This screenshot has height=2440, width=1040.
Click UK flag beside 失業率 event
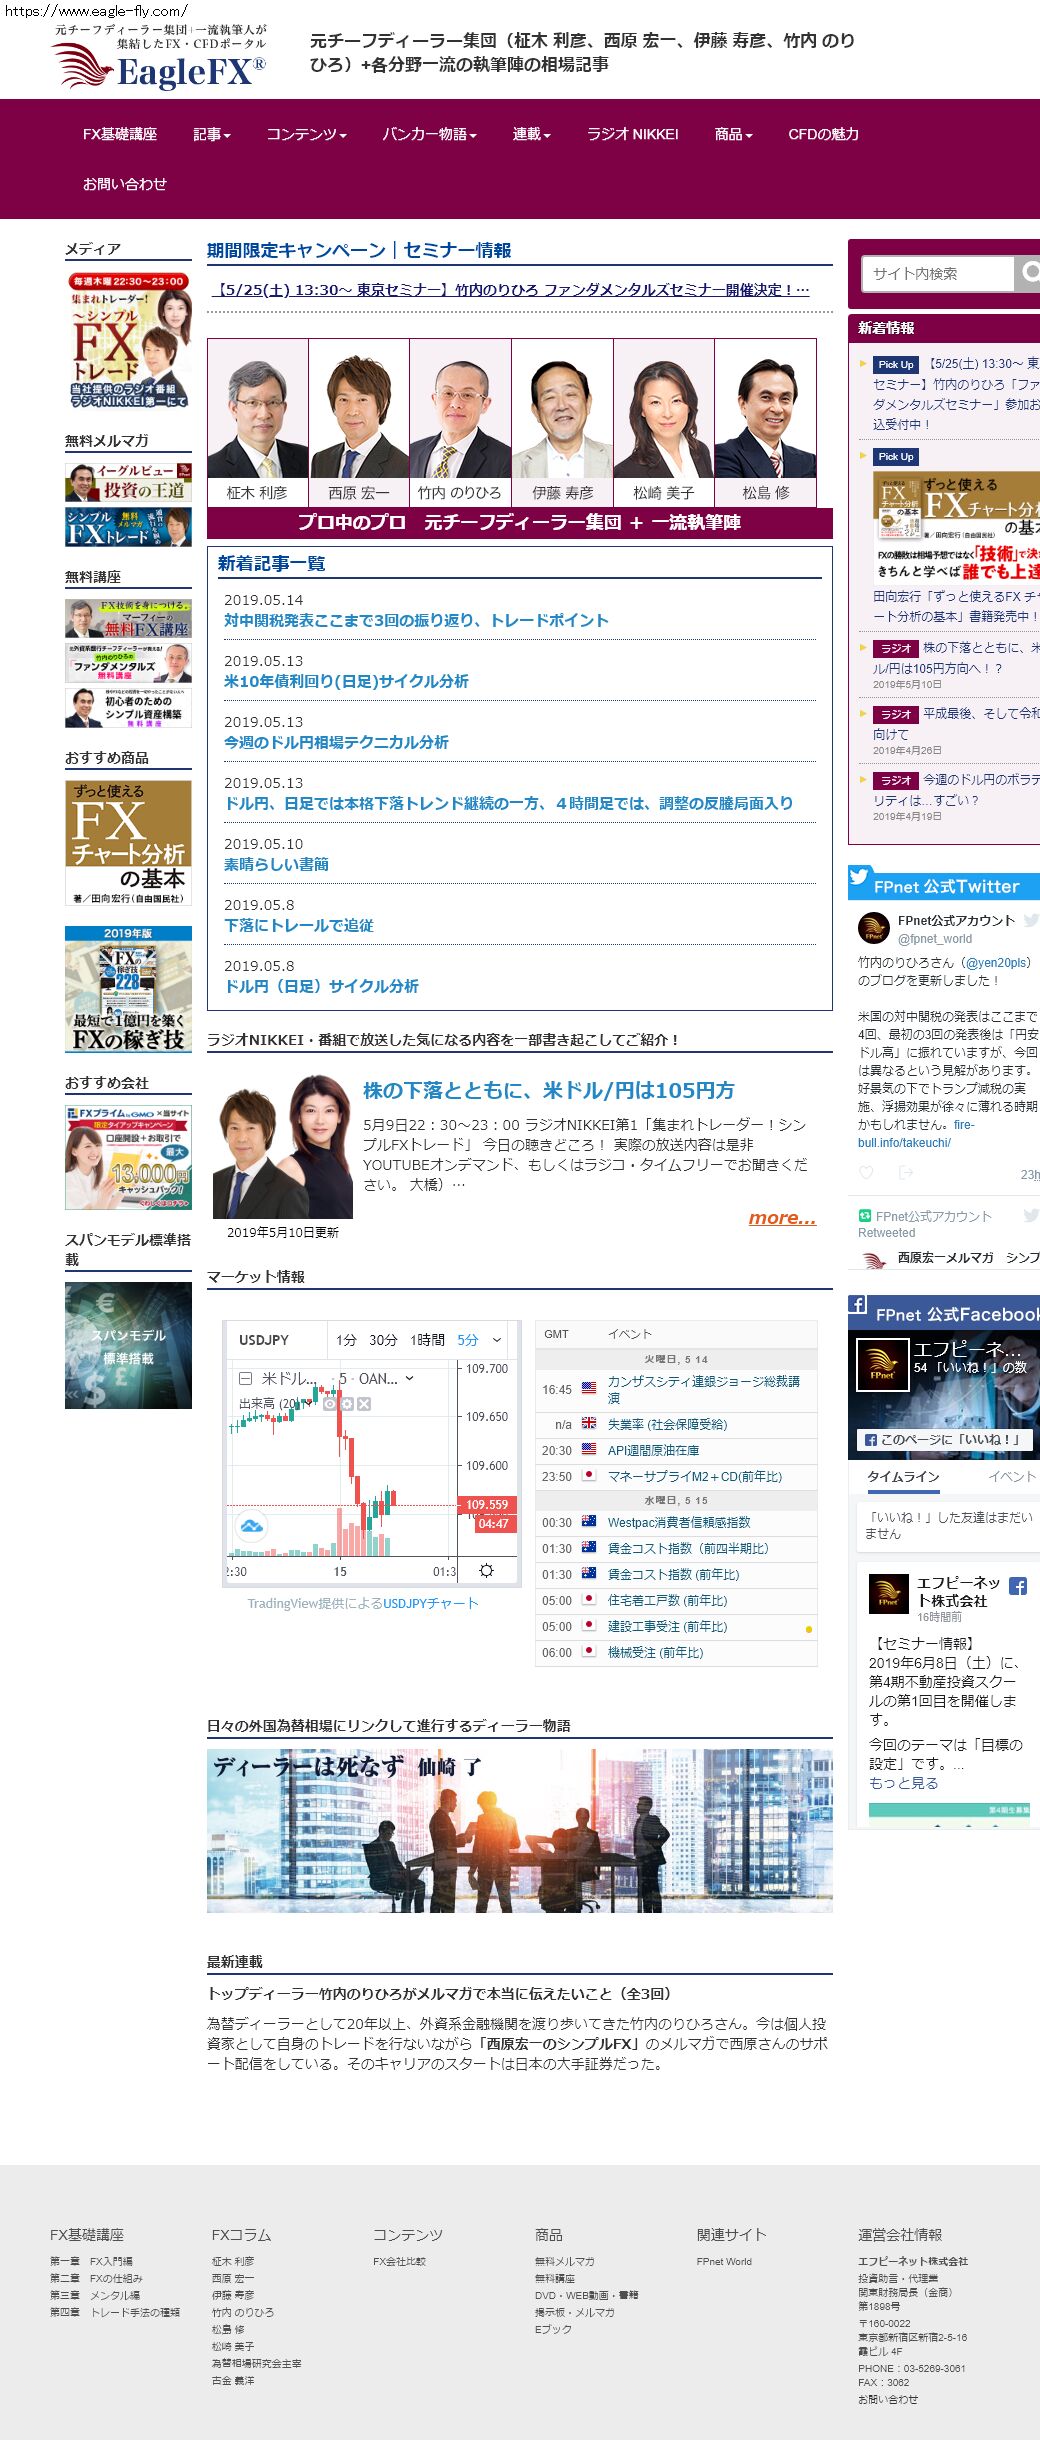click(589, 1423)
